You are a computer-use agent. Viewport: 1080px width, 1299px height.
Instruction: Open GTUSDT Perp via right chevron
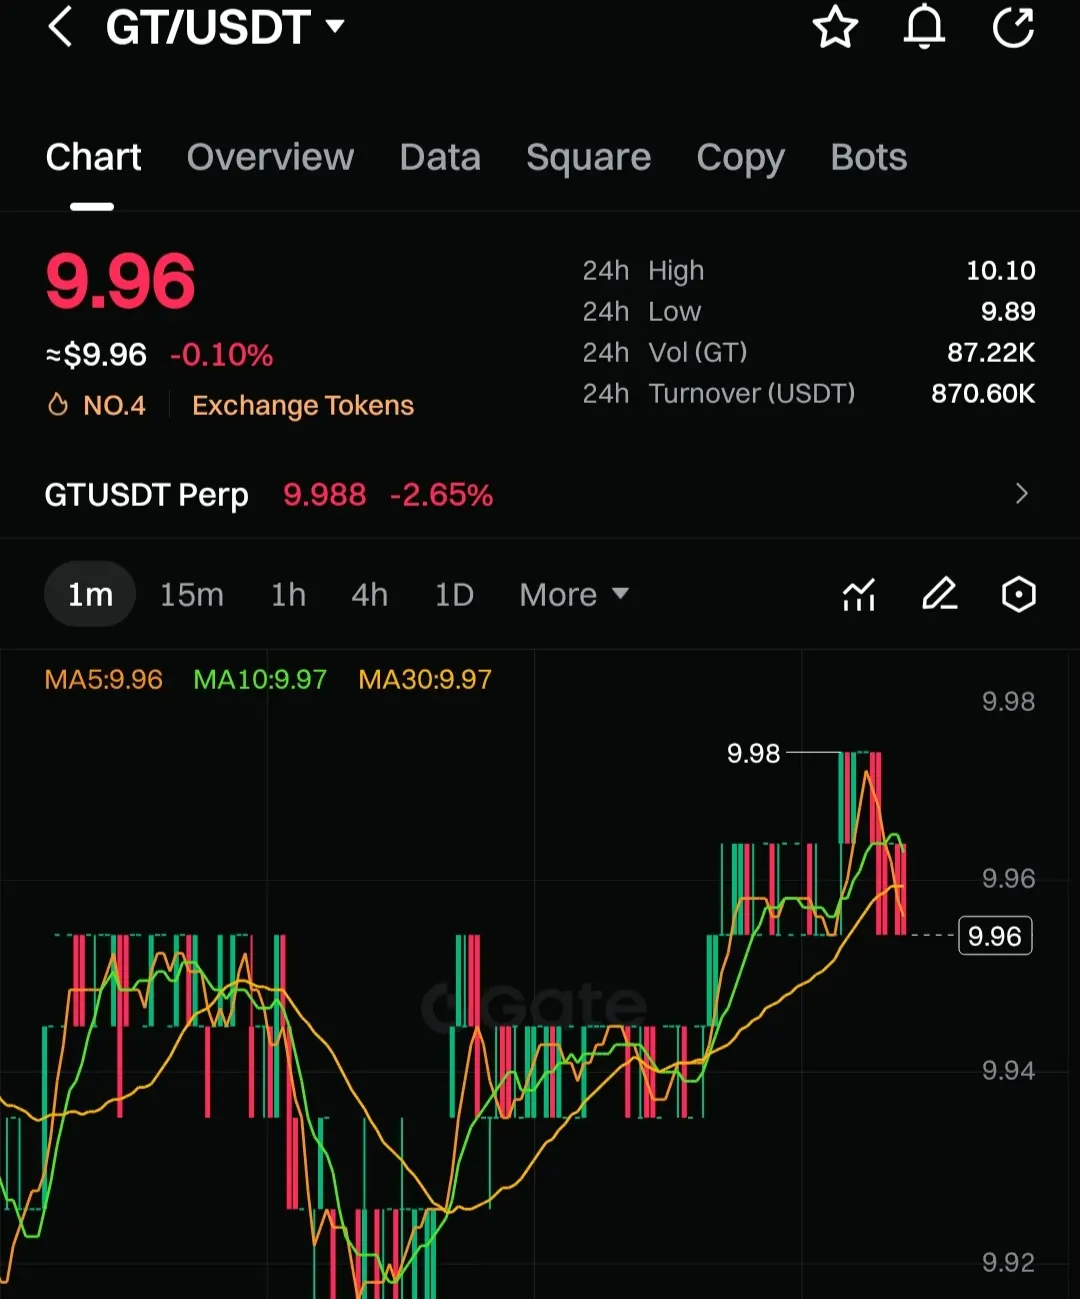coord(1021,494)
